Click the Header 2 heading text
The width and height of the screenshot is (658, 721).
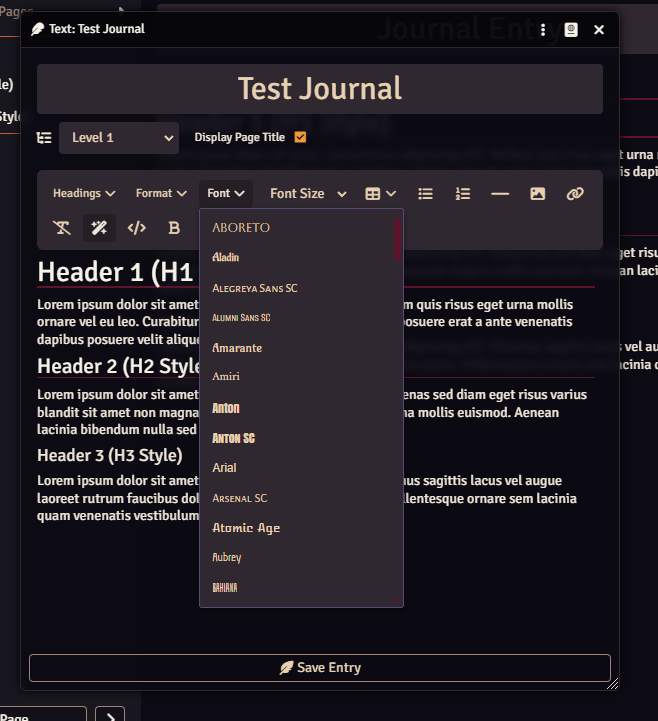point(119,366)
